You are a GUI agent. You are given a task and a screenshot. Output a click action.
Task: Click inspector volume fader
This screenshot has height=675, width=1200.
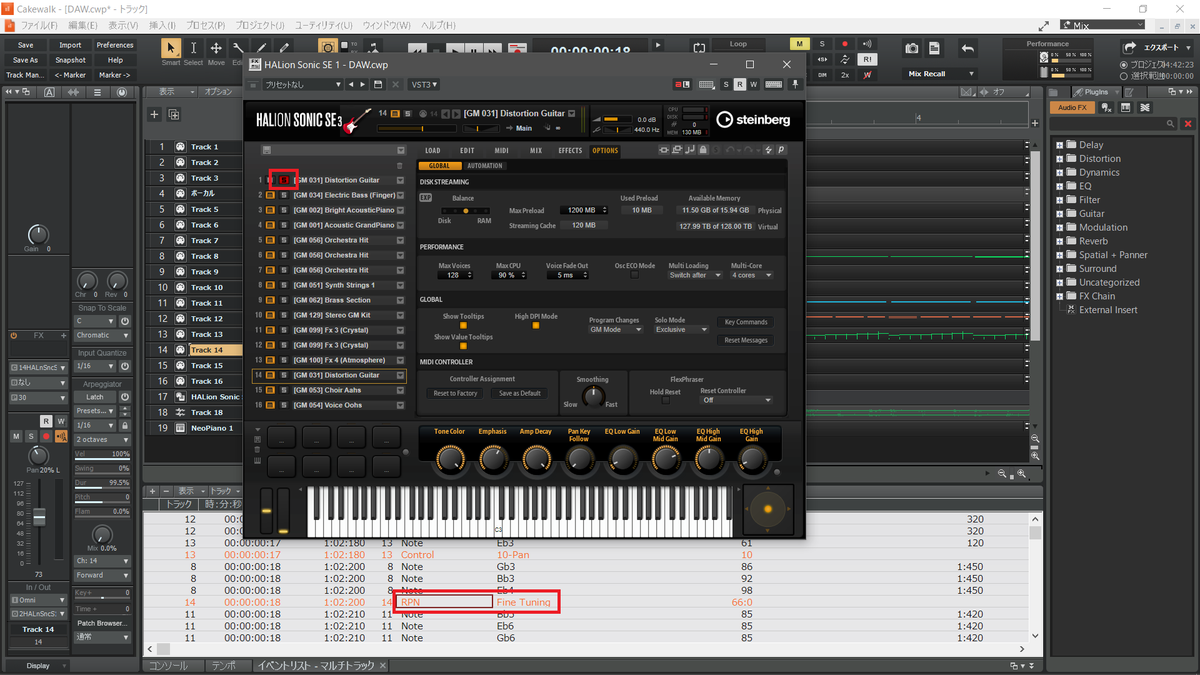click(x=40, y=517)
